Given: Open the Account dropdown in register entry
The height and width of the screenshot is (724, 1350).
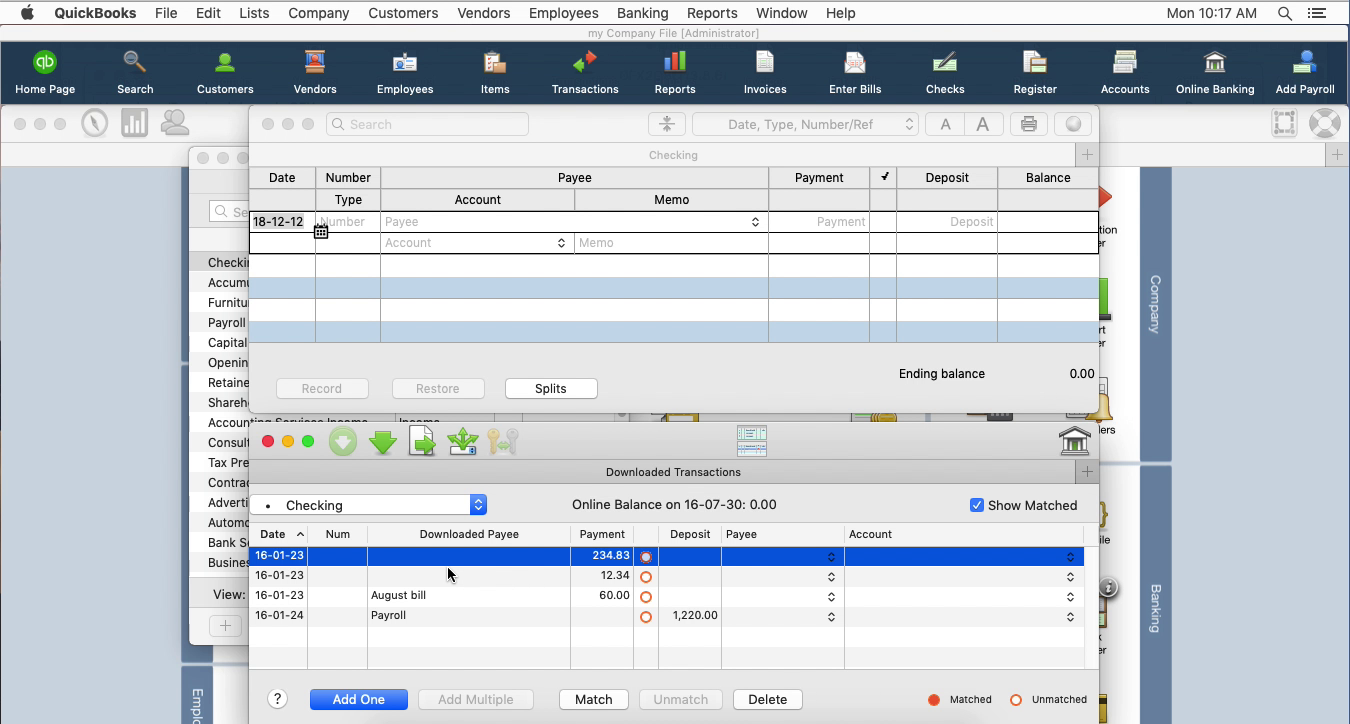Looking at the screenshot, I should (x=561, y=243).
